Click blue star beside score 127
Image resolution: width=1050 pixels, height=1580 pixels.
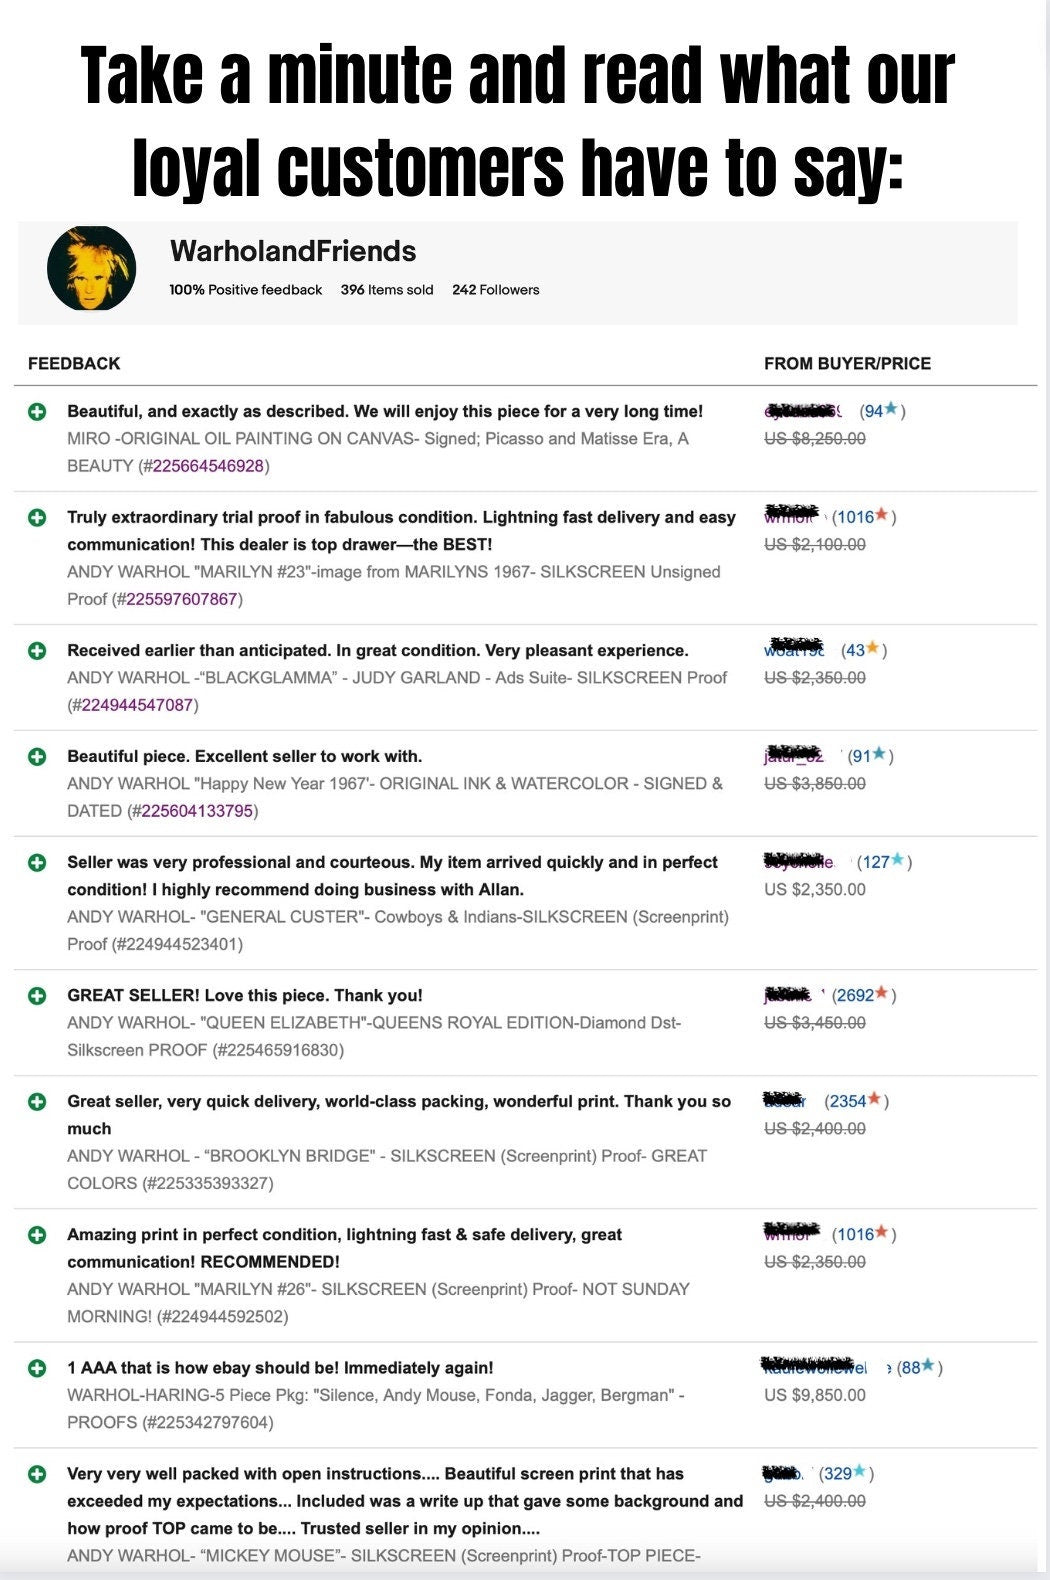coord(895,861)
